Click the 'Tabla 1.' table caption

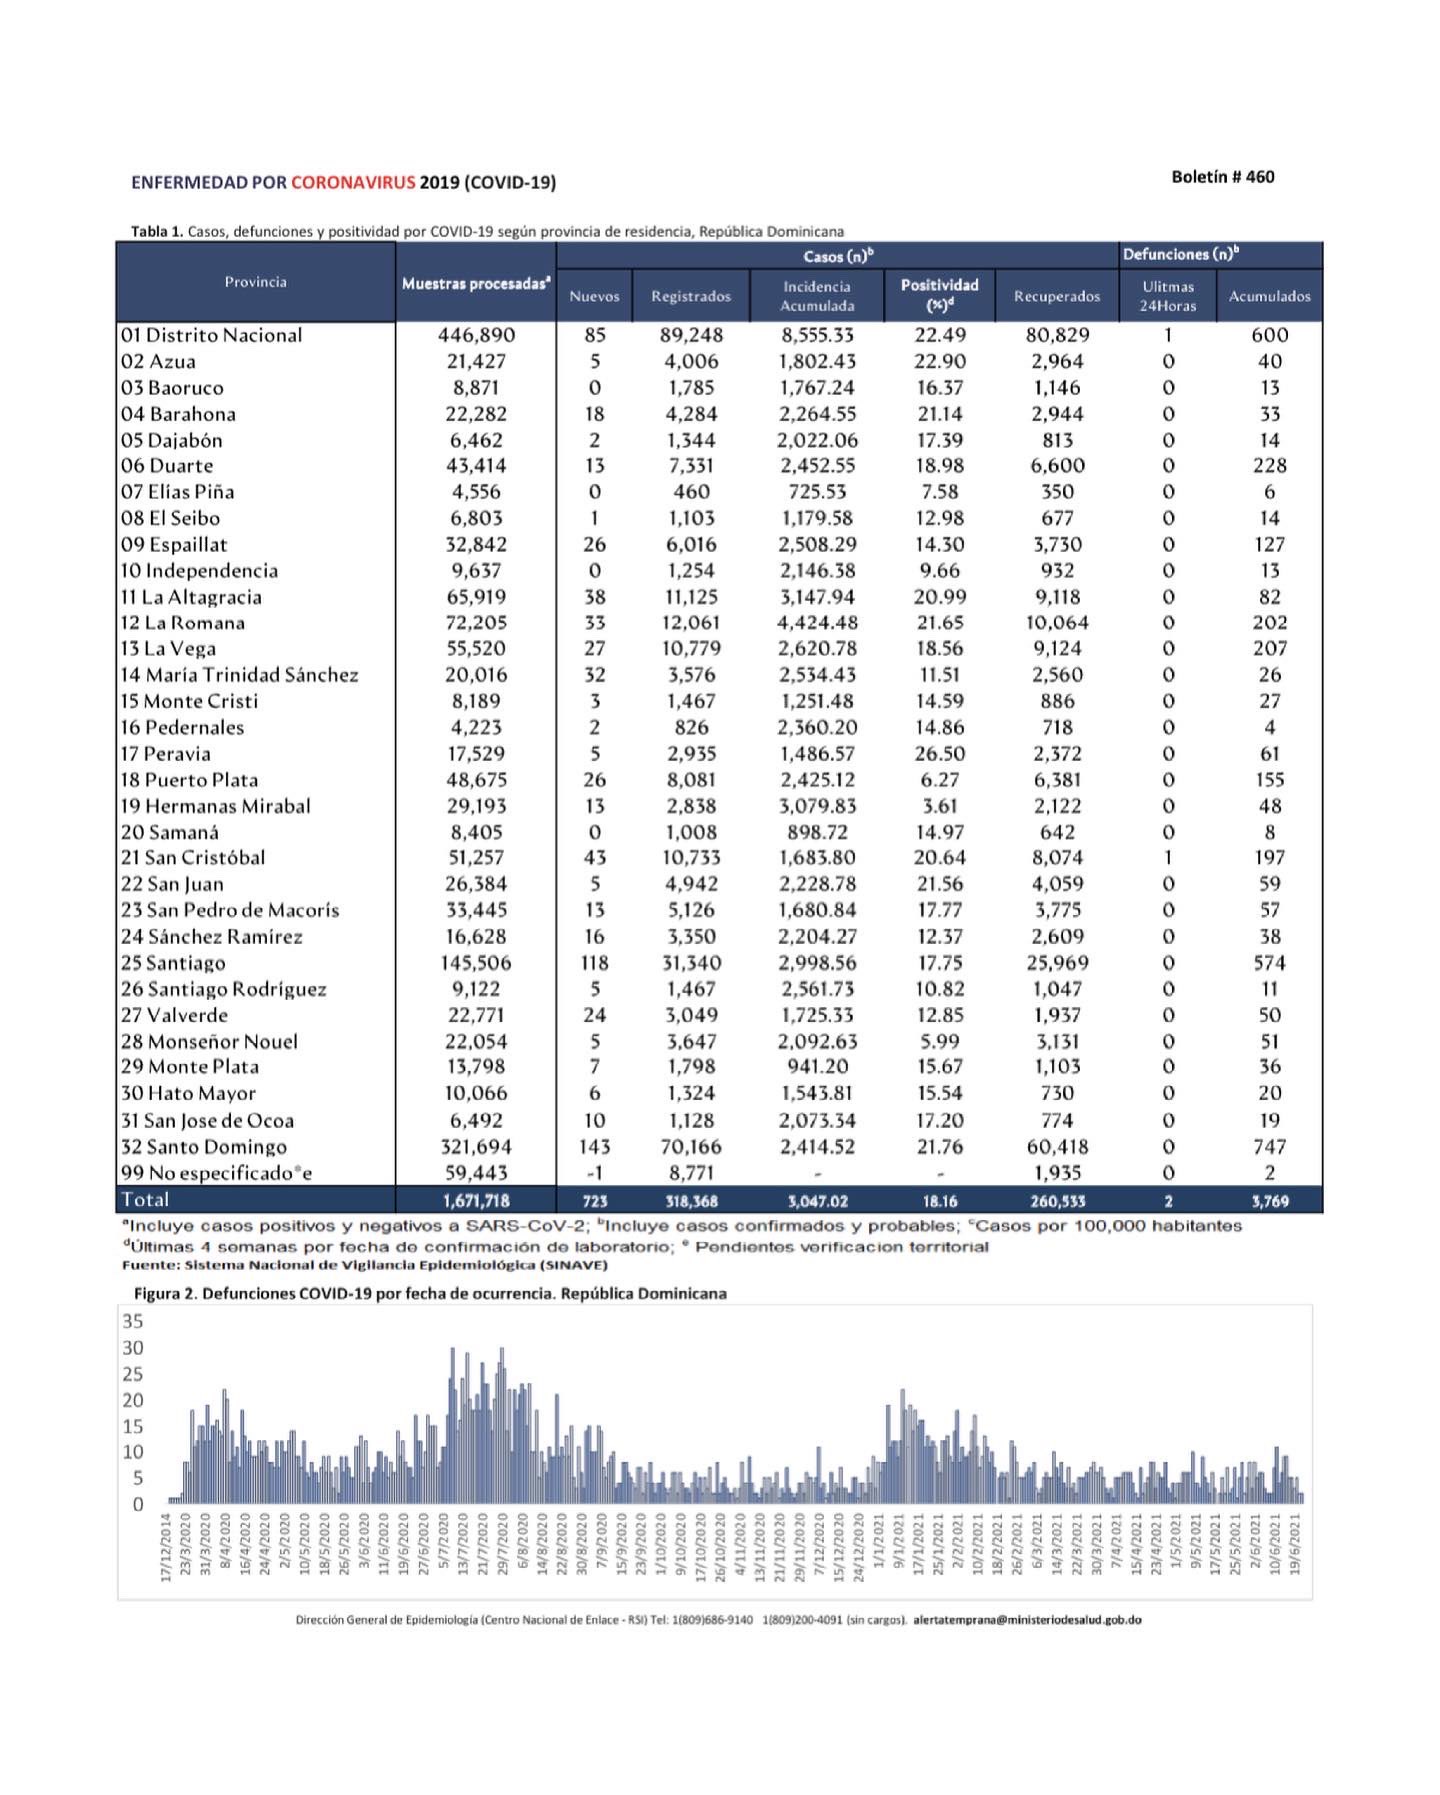pos(487,231)
